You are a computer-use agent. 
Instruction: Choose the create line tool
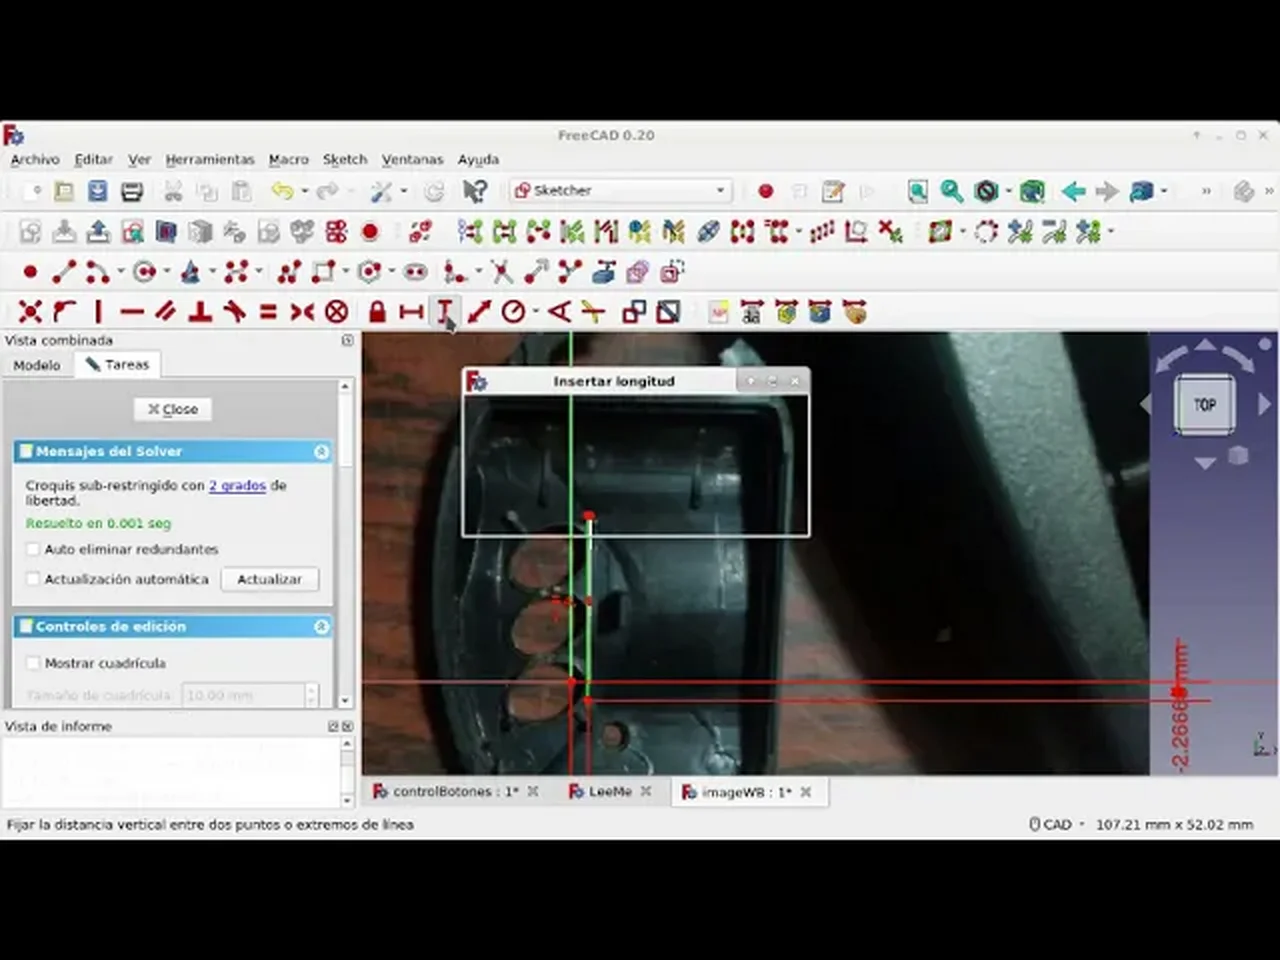tap(64, 271)
